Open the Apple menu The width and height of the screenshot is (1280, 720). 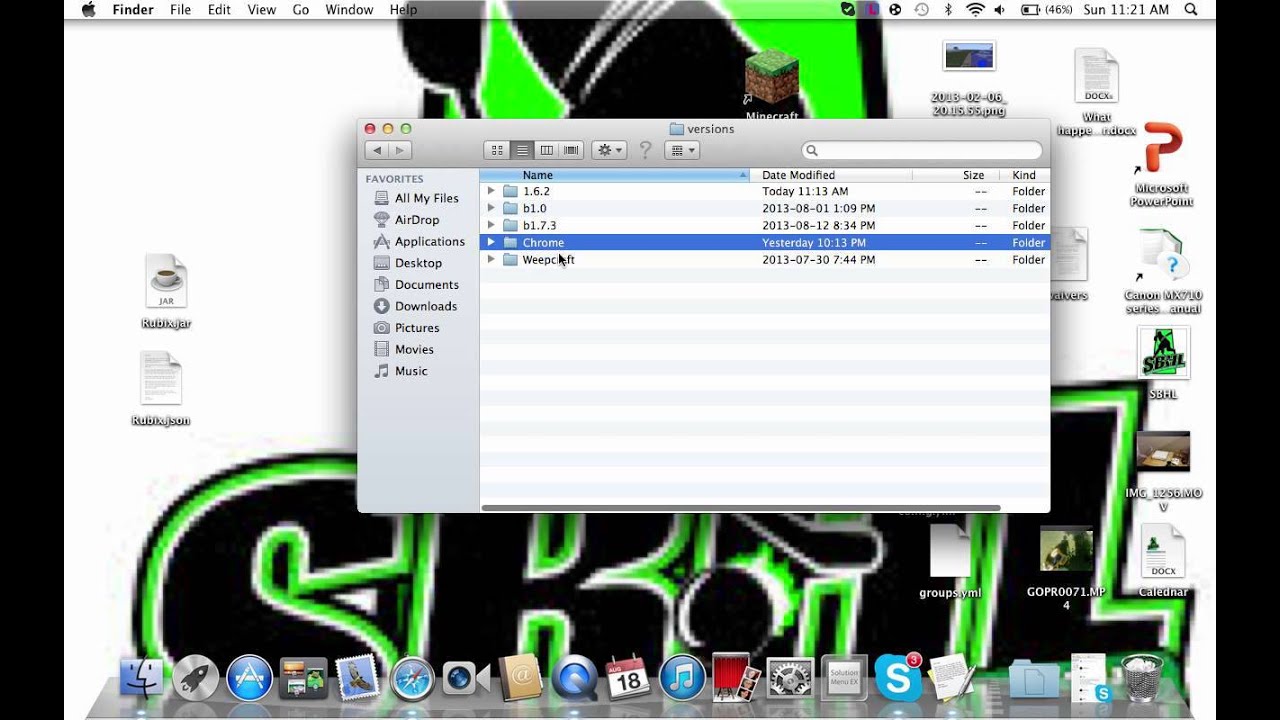[88, 10]
